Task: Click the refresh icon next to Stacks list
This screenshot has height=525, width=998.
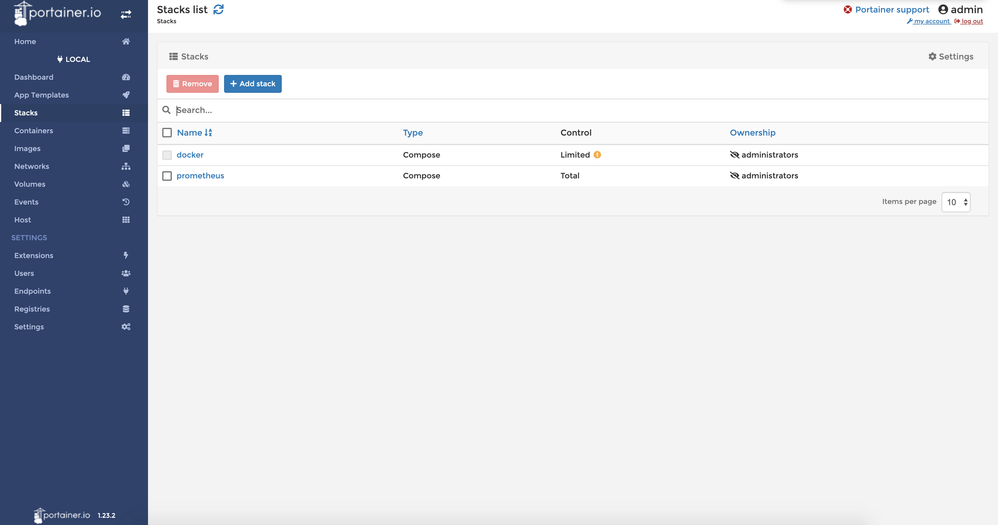Action: [218, 10]
